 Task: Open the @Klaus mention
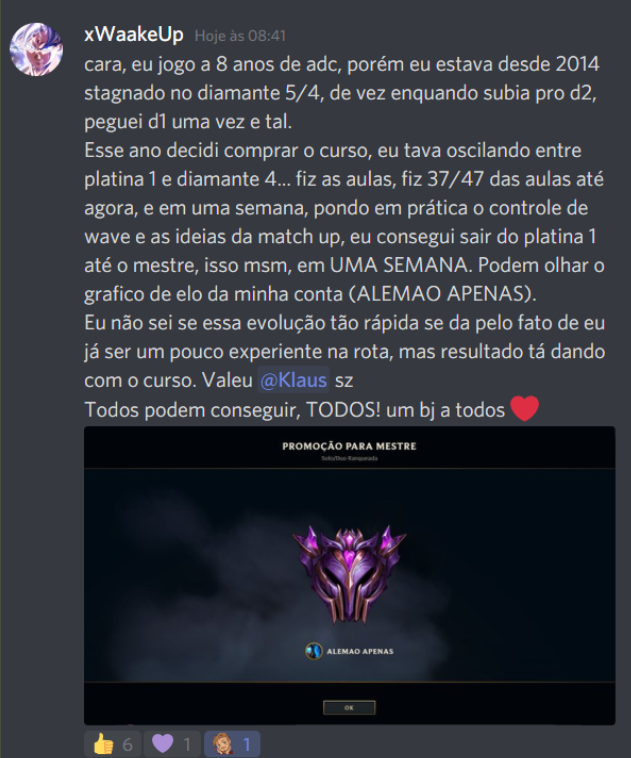point(293,380)
